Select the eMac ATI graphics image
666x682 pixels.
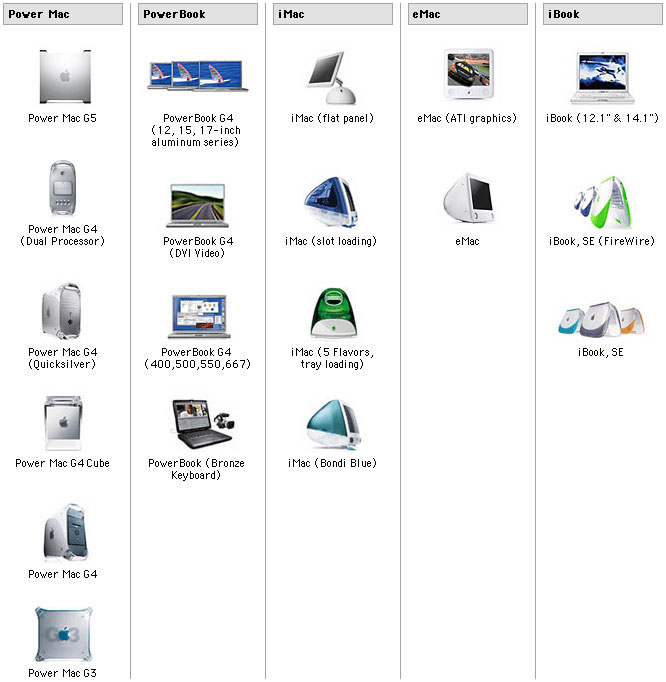pos(469,74)
